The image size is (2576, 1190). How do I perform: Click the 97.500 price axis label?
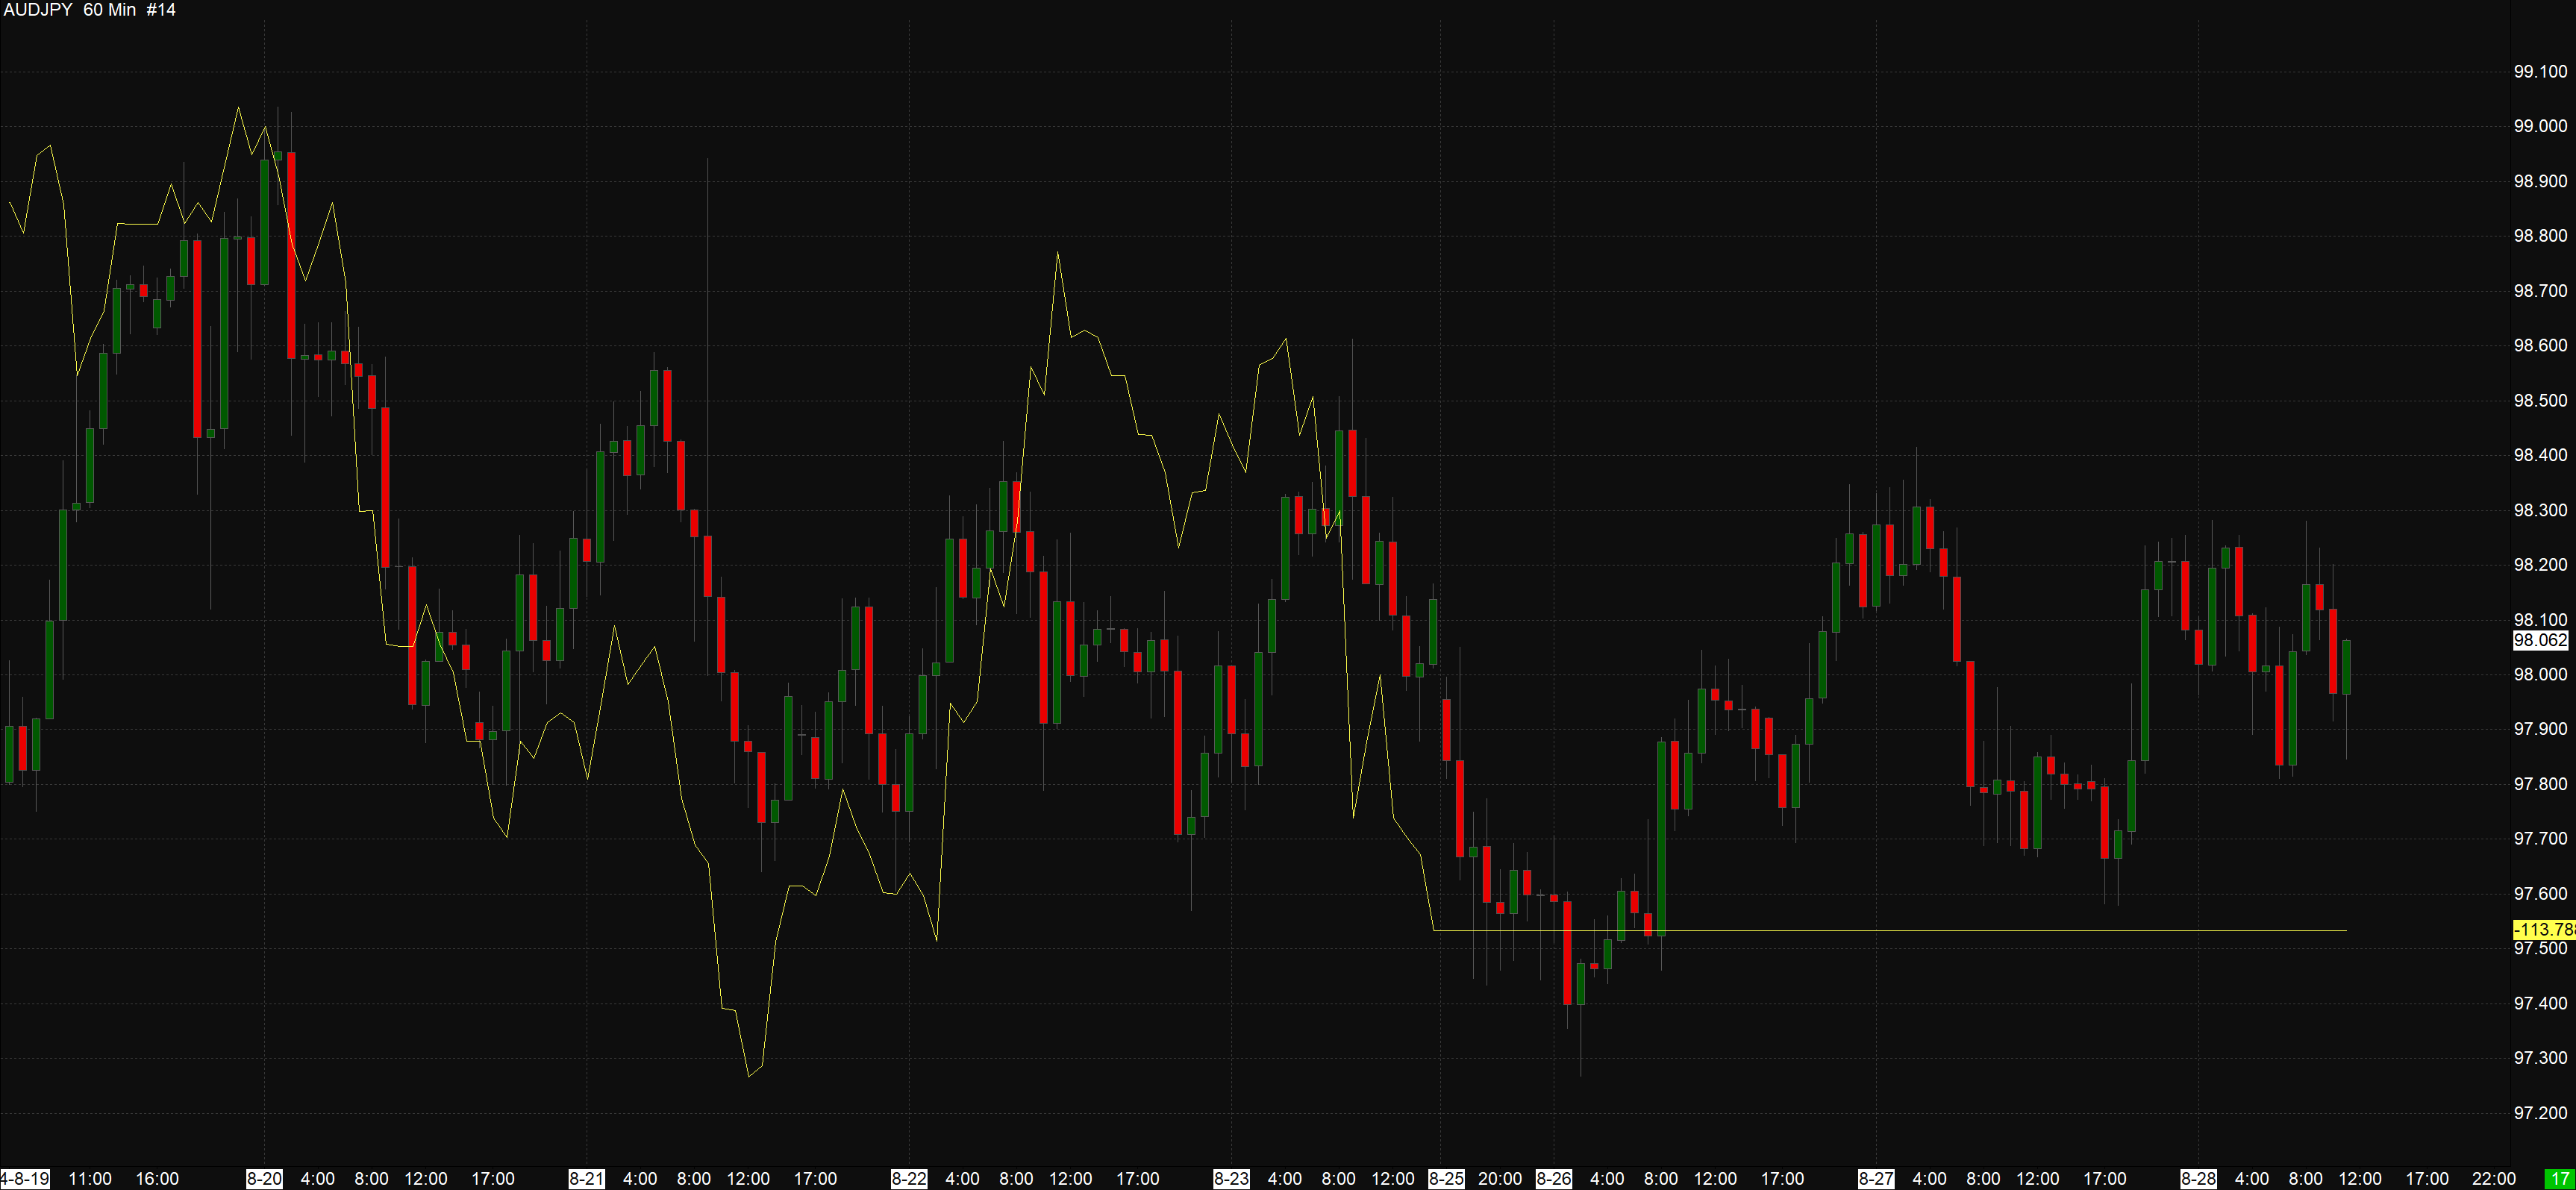pyautogui.click(x=2540, y=949)
